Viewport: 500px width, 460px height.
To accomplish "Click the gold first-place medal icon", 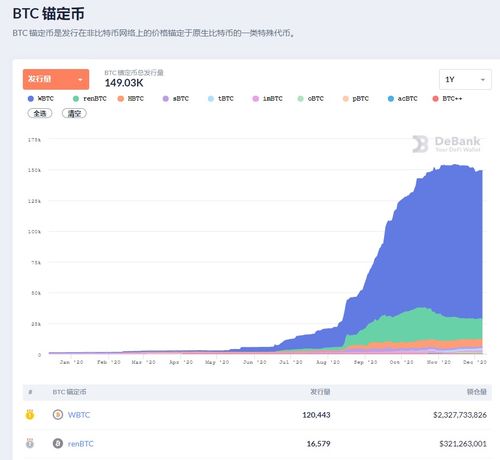I will 30,415.
